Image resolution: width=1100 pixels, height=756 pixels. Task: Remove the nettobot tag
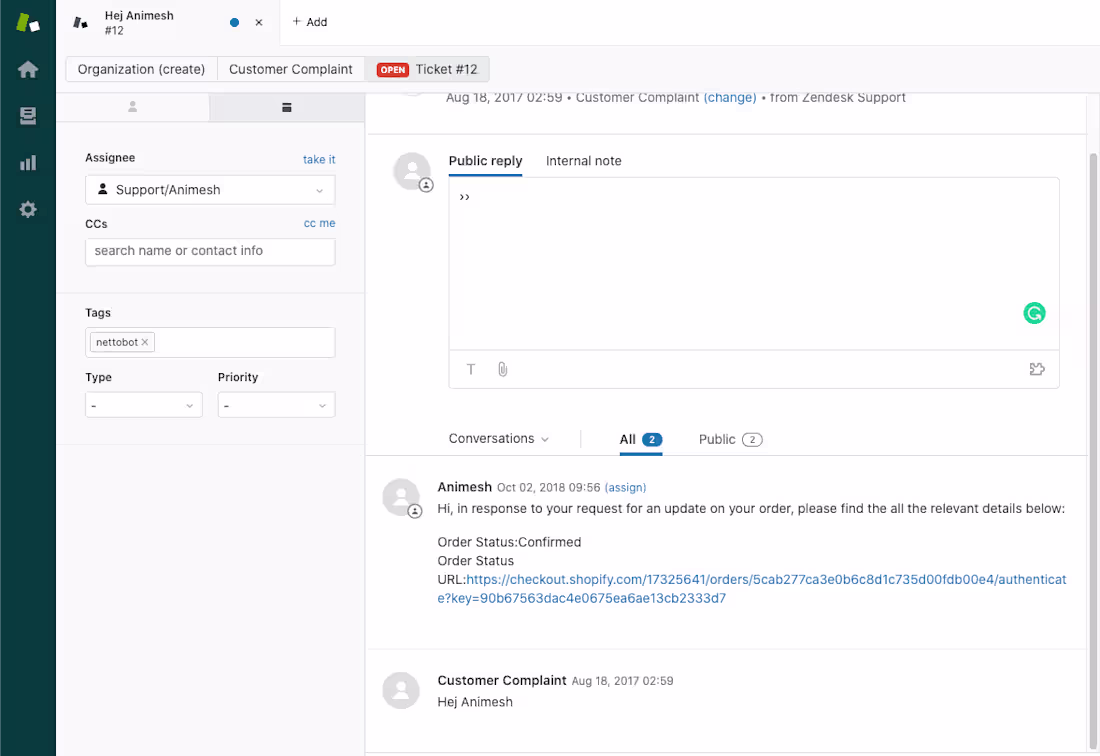(x=145, y=341)
